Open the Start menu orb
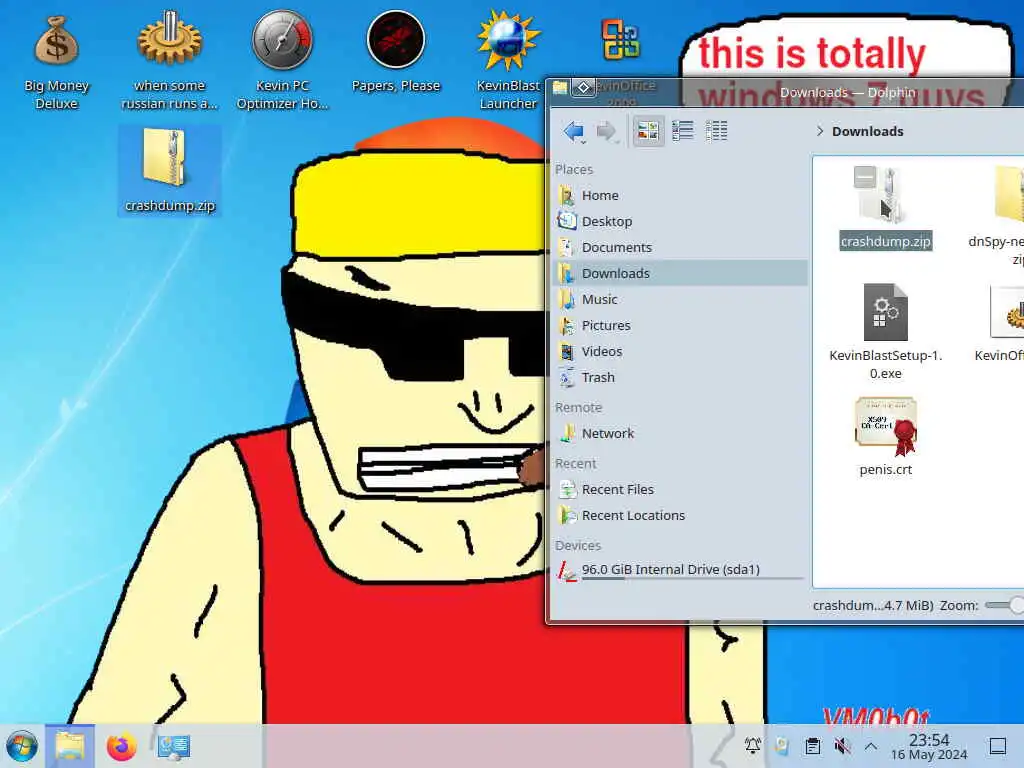 [22, 746]
